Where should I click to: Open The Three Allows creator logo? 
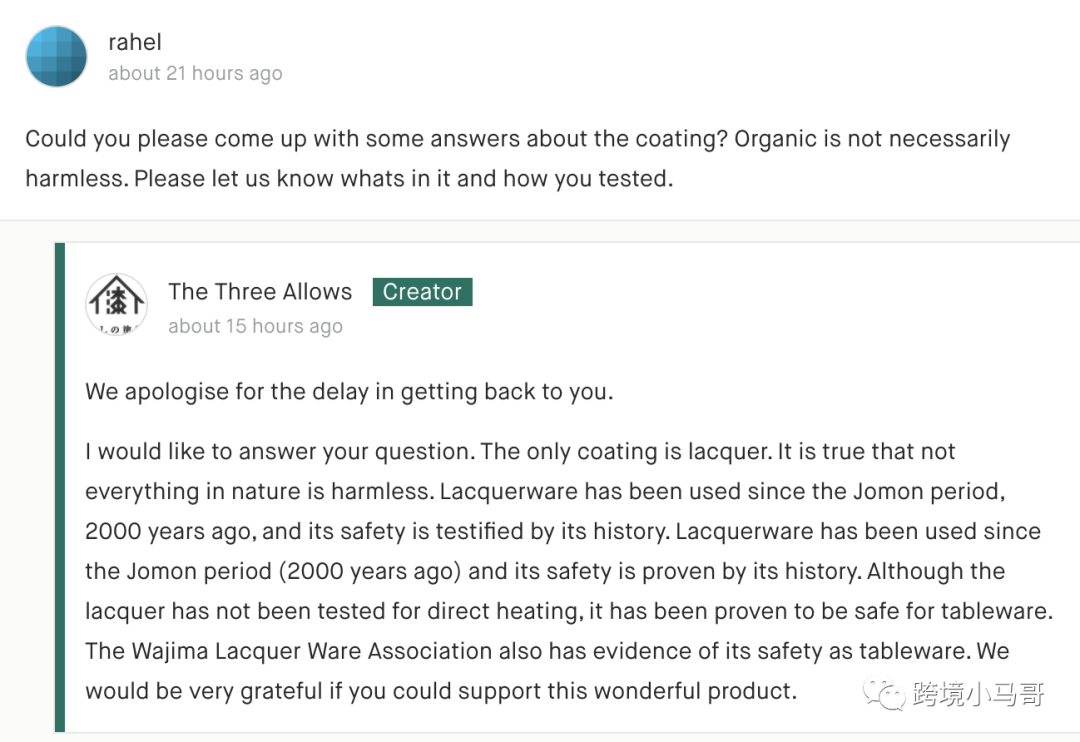[x=116, y=303]
